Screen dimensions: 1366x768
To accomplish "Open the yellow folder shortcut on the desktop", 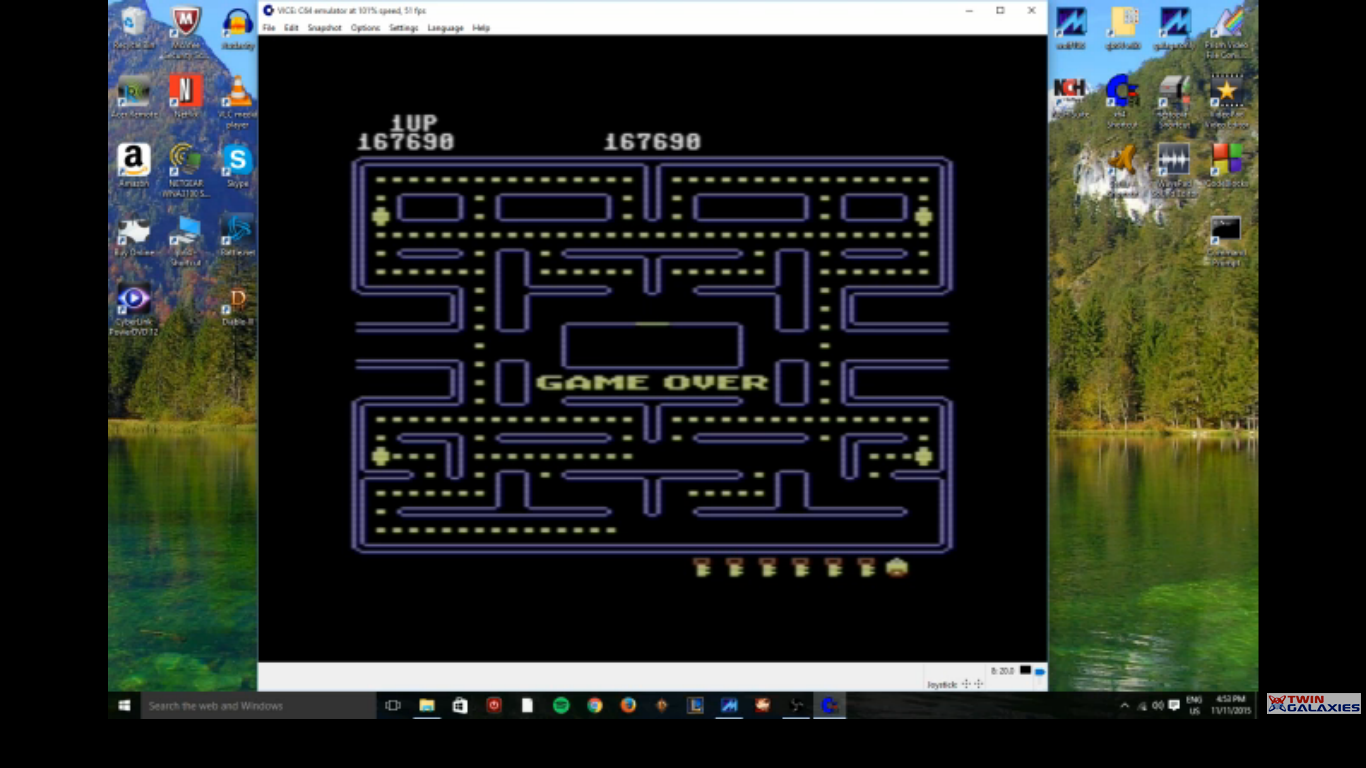I will click(1122, 27).
